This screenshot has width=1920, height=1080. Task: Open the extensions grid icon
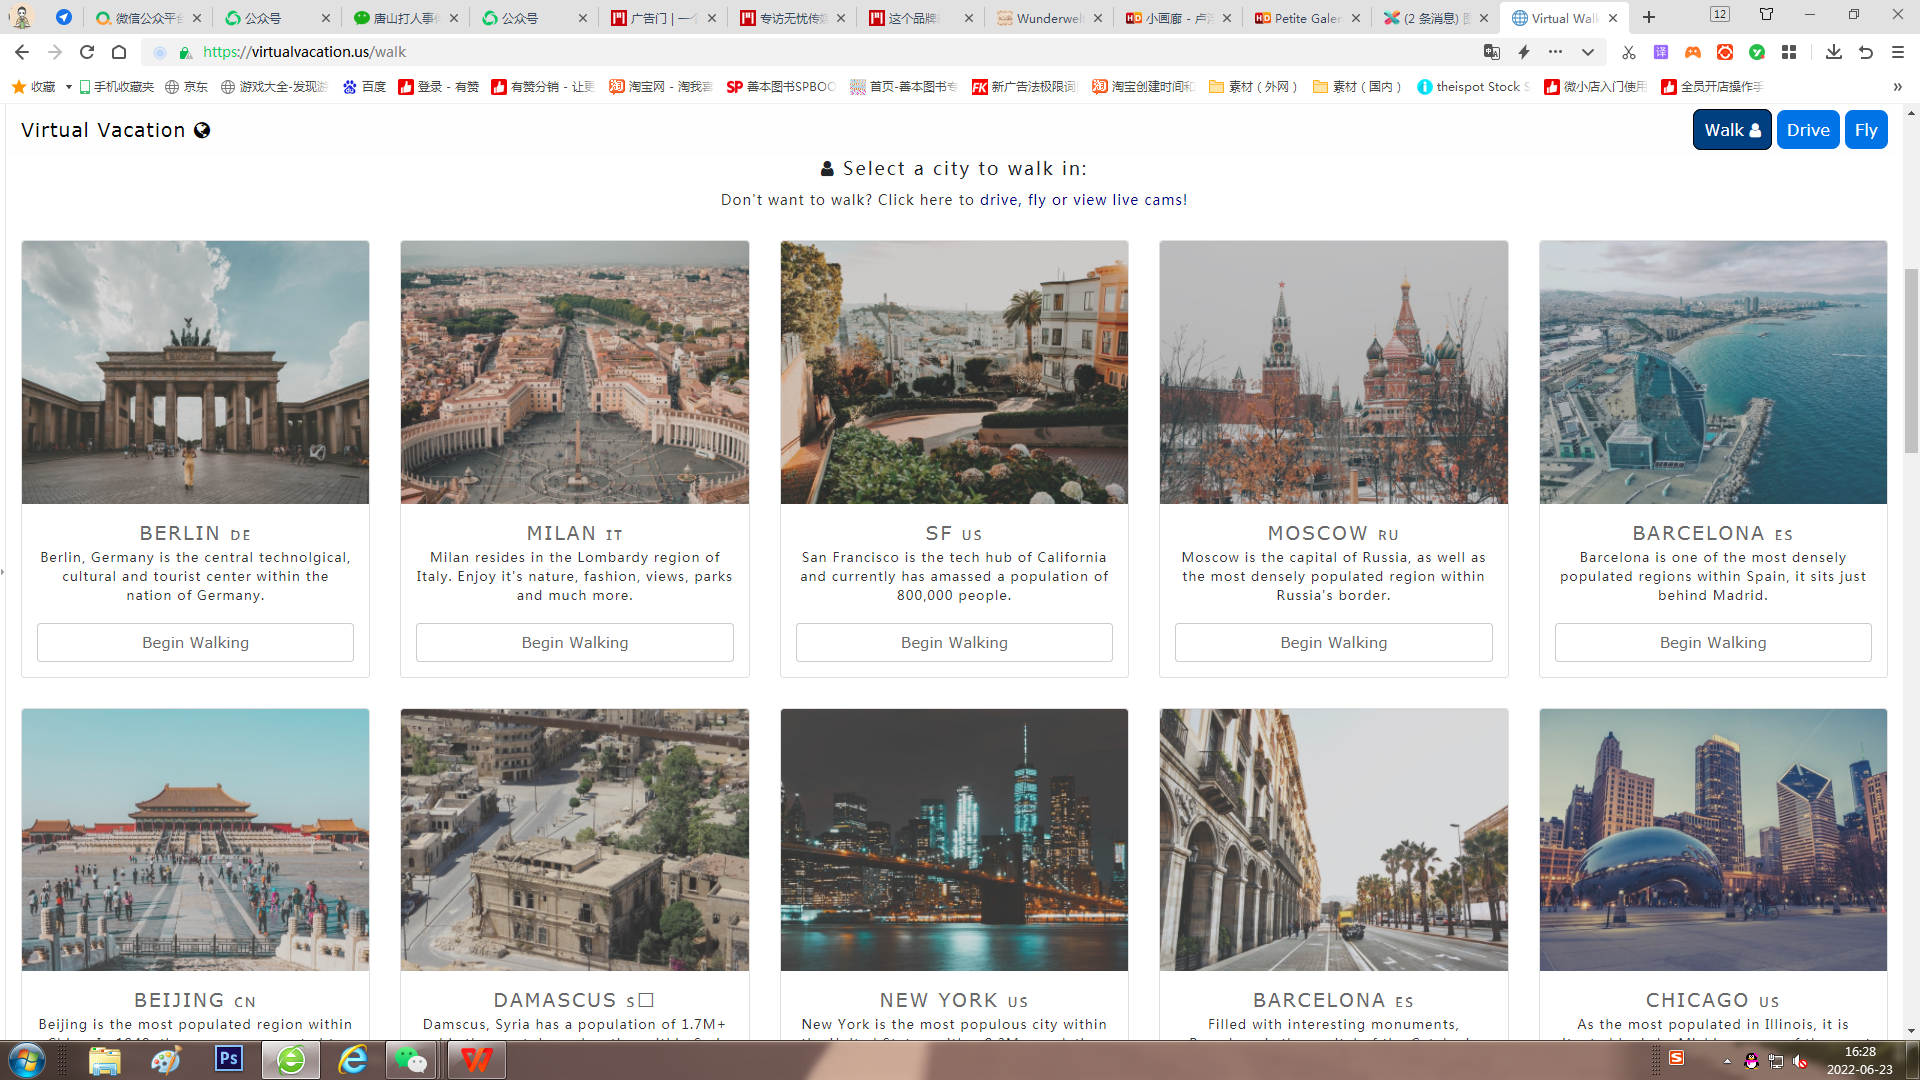pos(1789,52)
